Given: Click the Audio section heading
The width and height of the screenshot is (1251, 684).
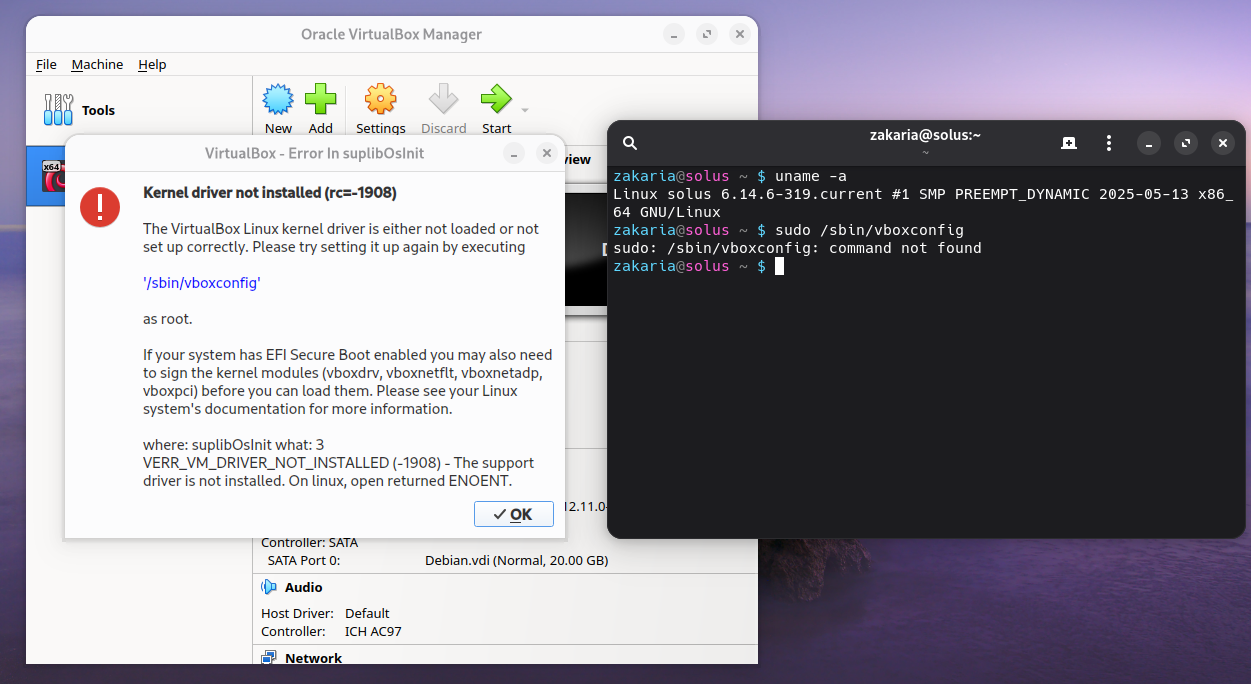Looking at the screenshot, I should click(x=304, y=587).
